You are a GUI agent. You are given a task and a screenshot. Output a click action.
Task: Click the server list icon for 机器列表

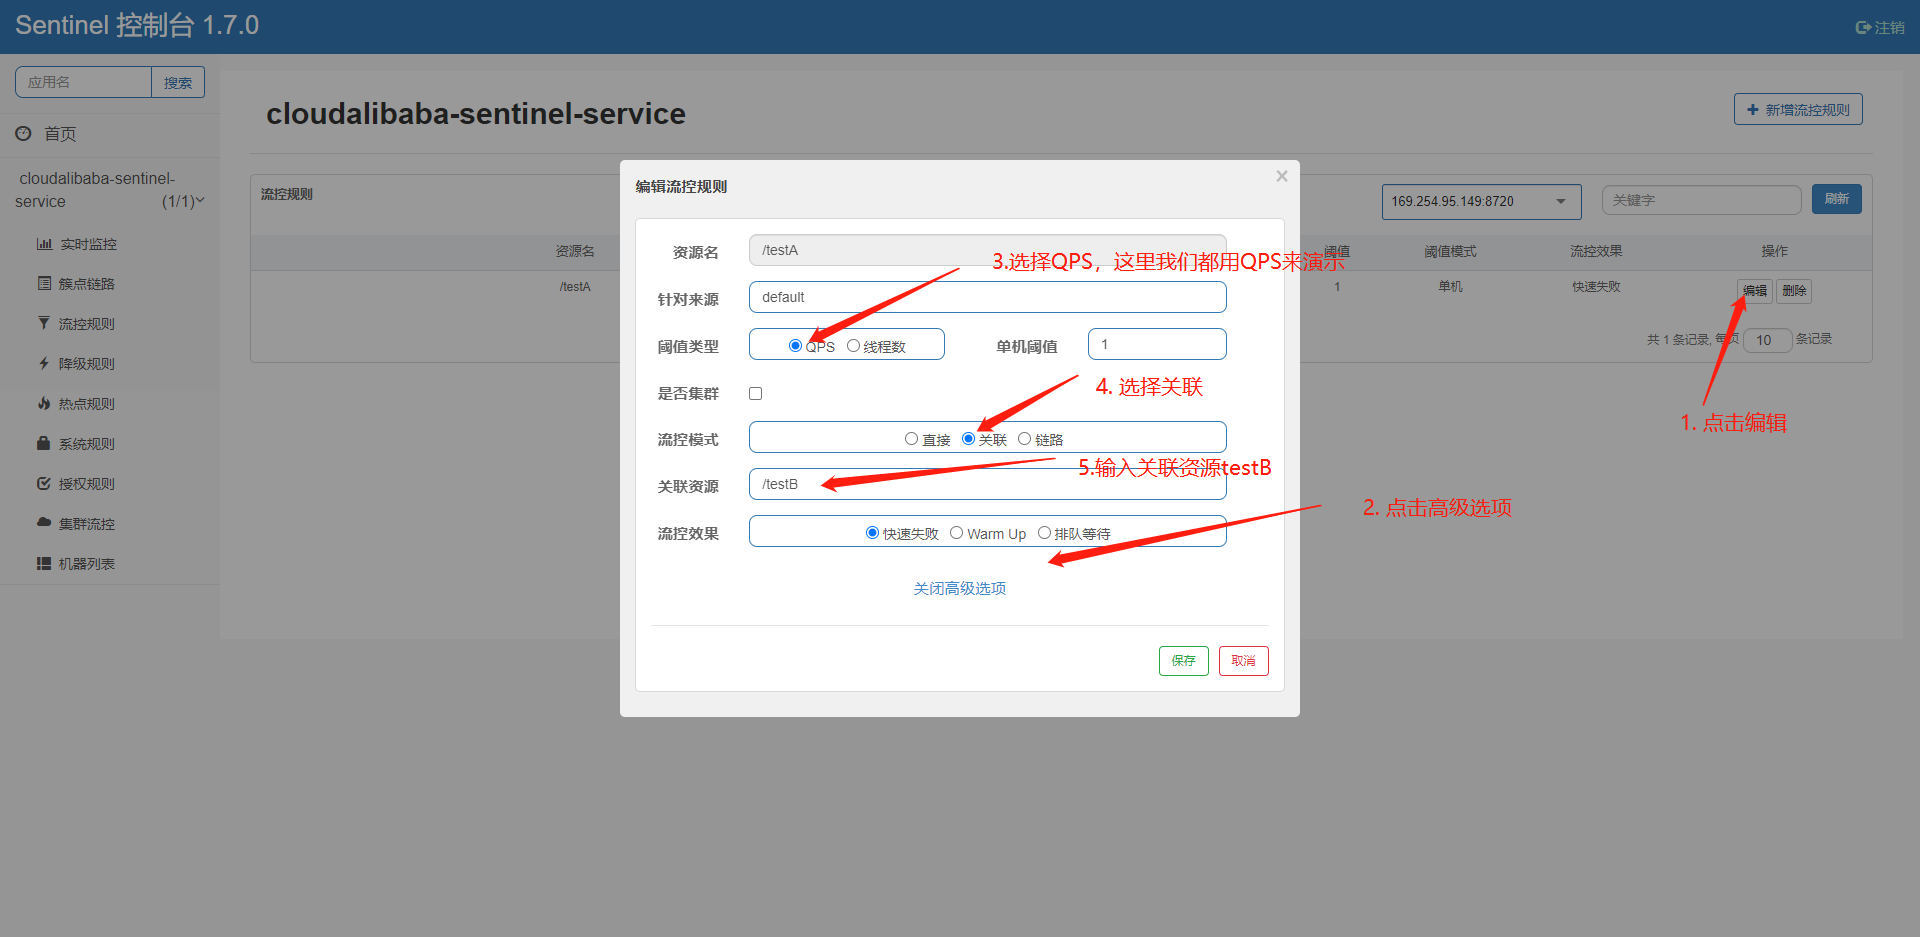click(44, 563)
